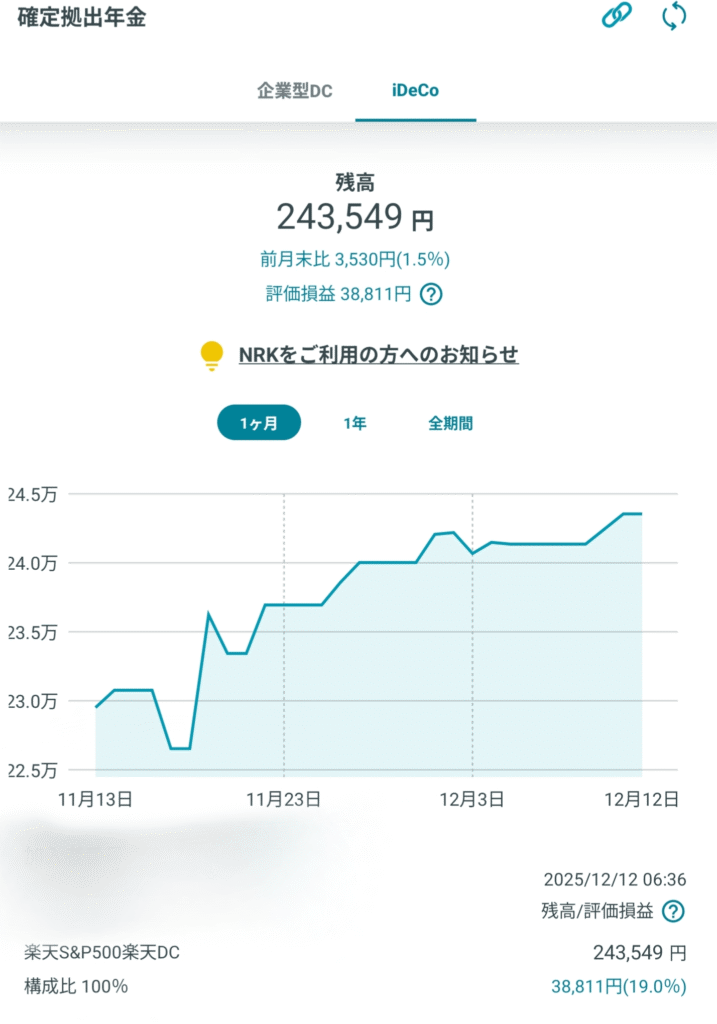Click the 12月3日 date on chart axis
The height and width of the screenshot is (1024, 717).
click(472, 799)
